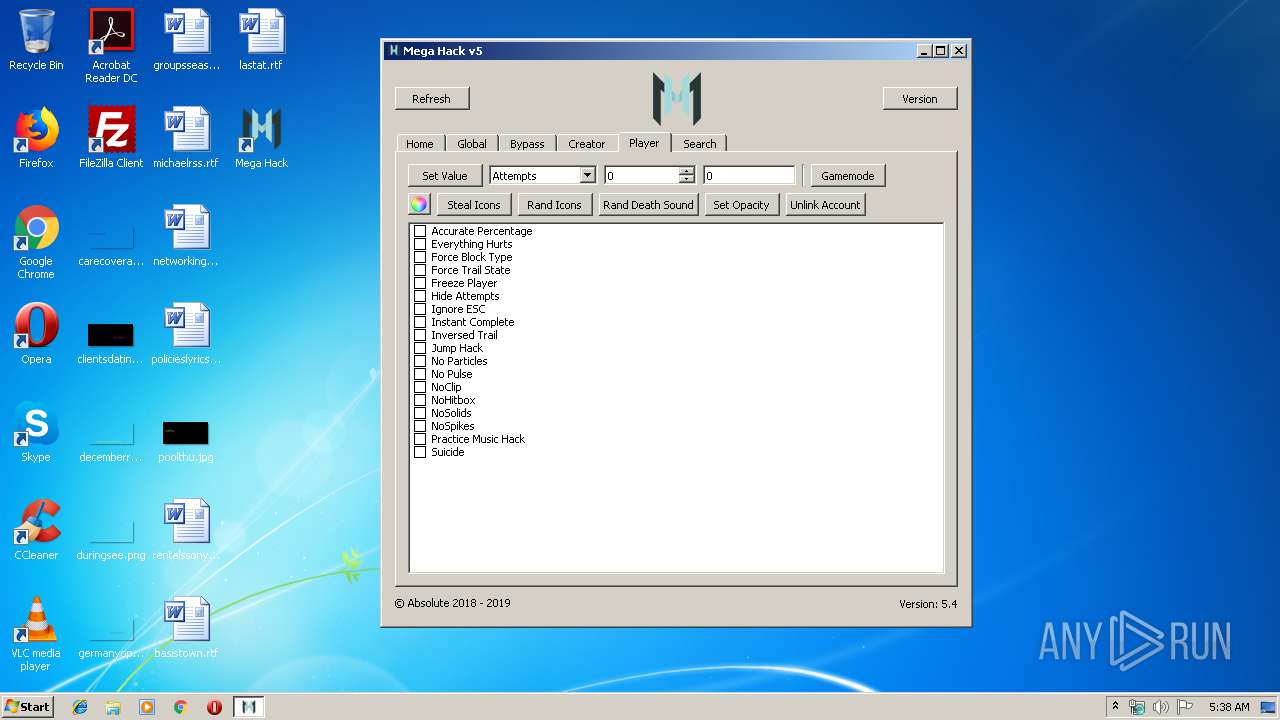Open the Recycle Bin desktop icon
The height and width of the screenshot is (720, 1280).
(36, 40)
